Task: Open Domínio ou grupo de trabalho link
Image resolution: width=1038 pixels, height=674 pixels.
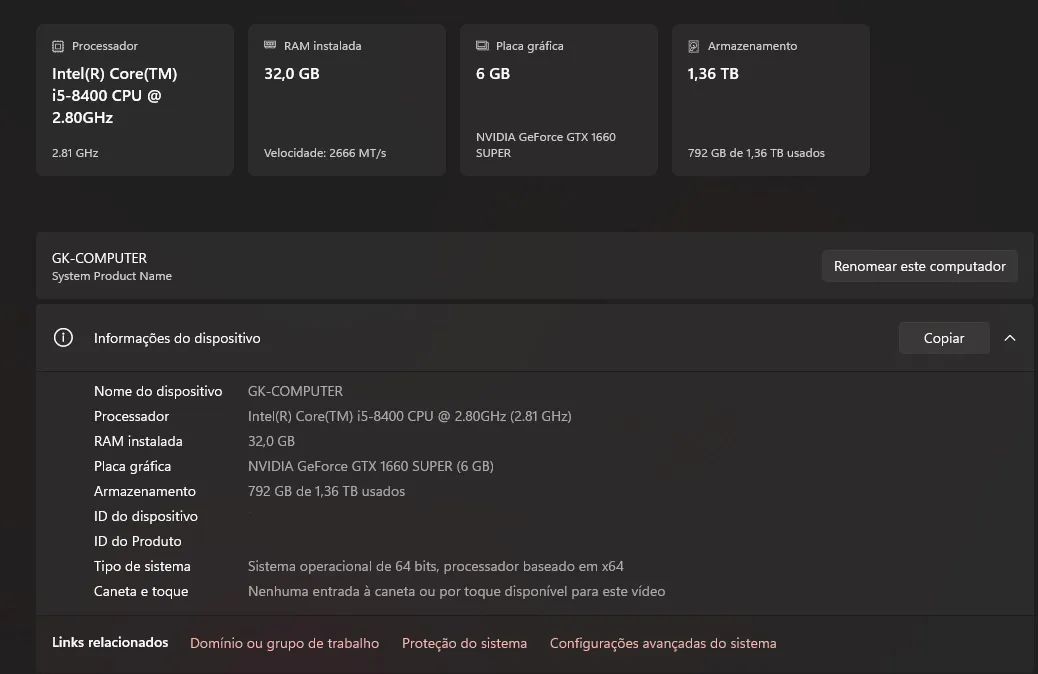Action: tap(285, 643)
